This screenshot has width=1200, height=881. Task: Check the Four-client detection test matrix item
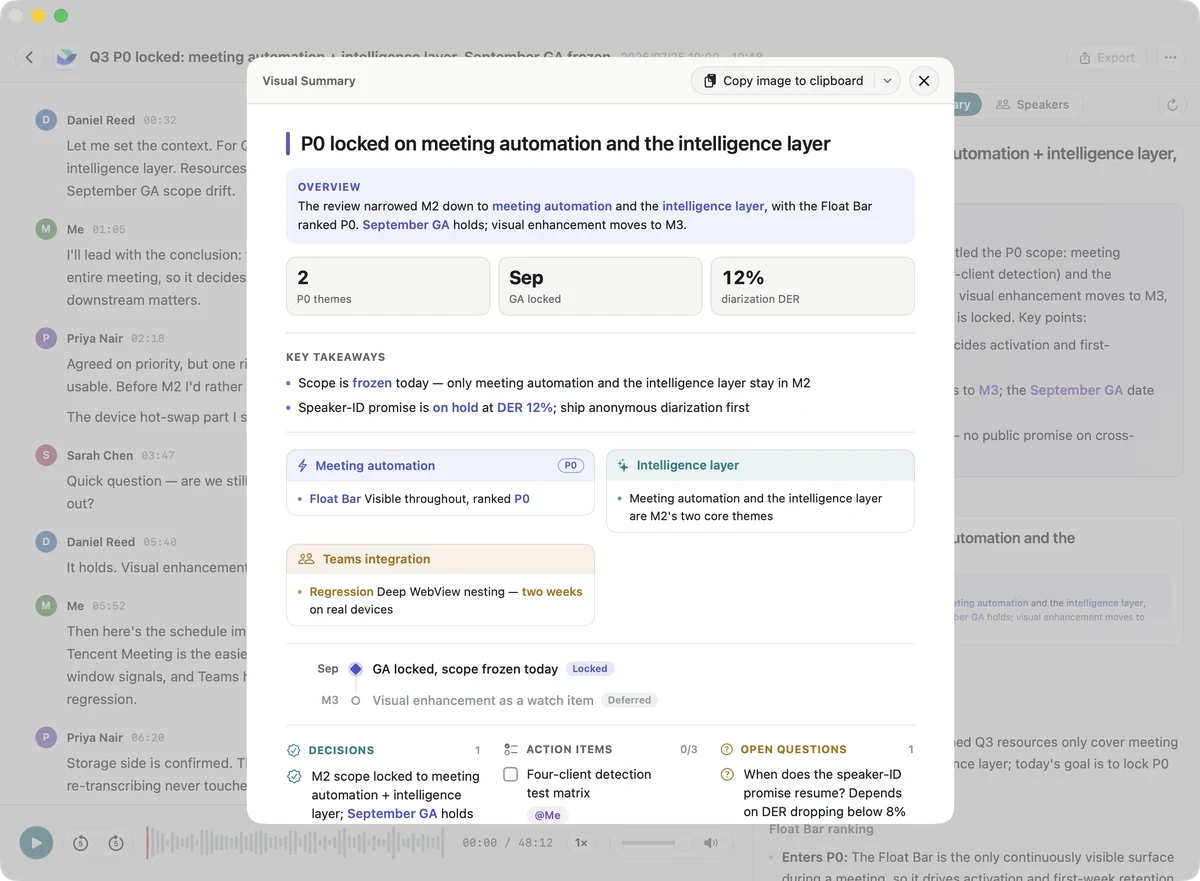(510, 775)
